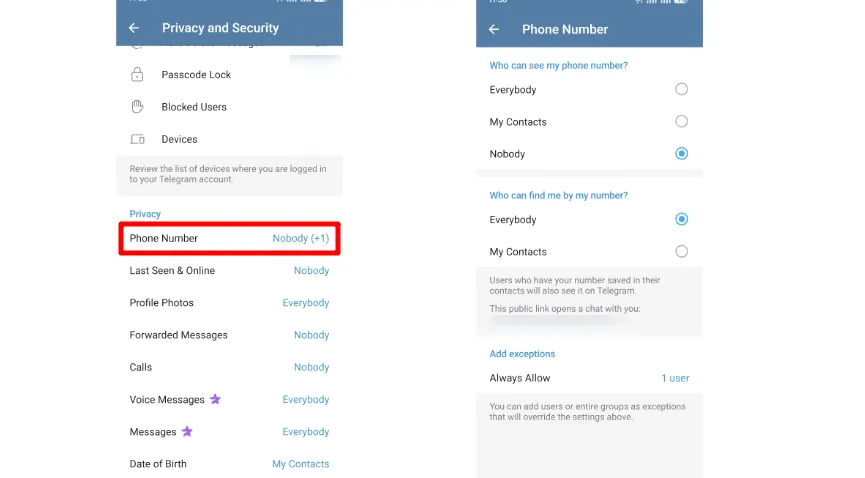
Task: Open Last Seen & Online setting
Action: click(229, 270)
